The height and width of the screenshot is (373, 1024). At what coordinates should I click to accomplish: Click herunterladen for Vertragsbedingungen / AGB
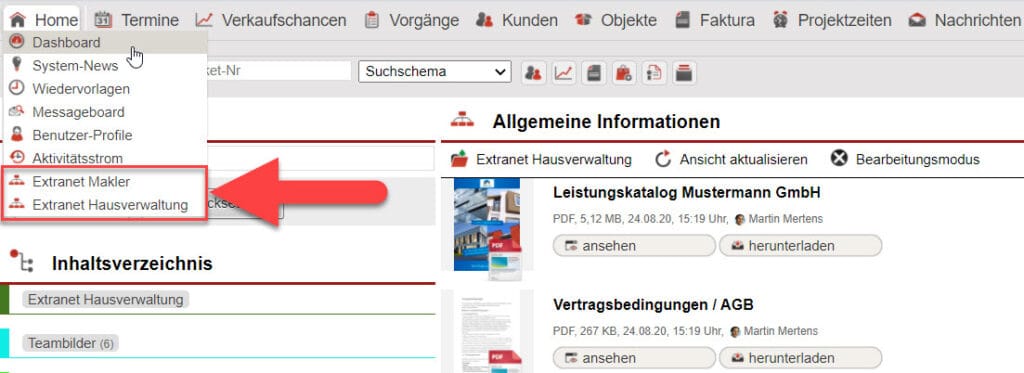[x=801, y=358]
